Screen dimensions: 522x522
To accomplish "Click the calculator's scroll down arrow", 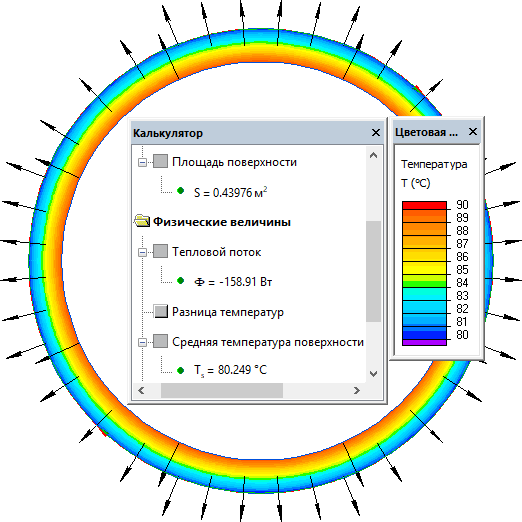I will 374,374.
